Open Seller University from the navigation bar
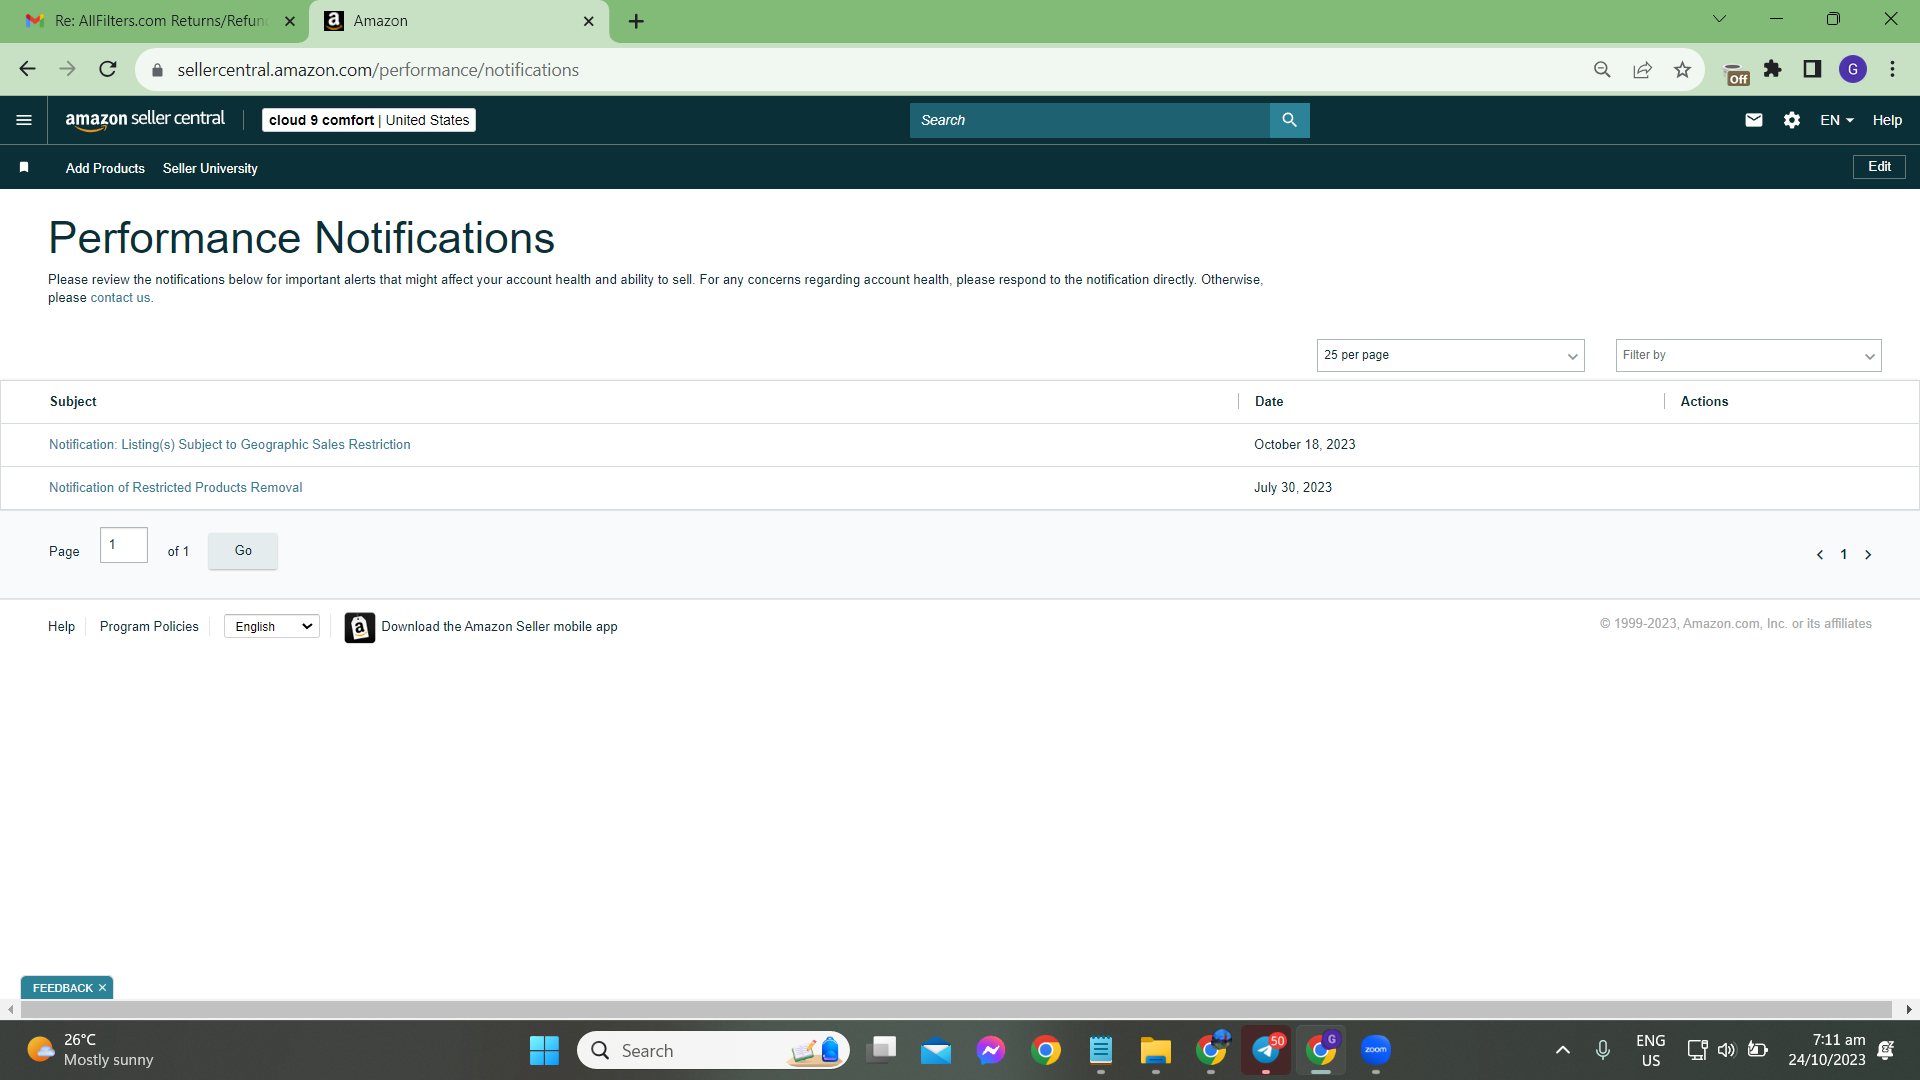This screenshot has width=1920, height=1080. click(x=210, y=168)
